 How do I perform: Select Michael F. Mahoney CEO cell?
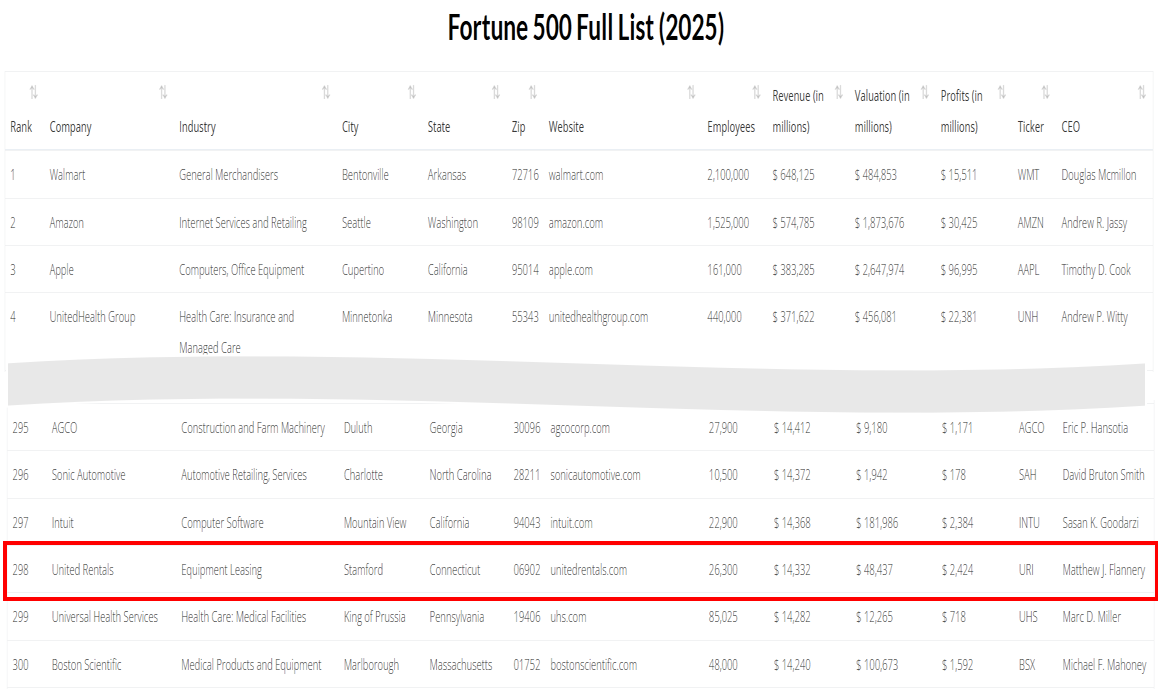point(1105,665)
